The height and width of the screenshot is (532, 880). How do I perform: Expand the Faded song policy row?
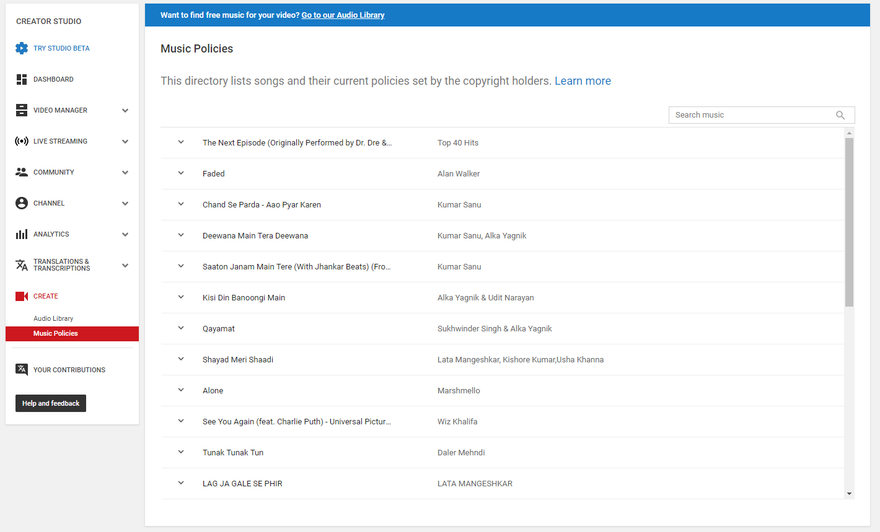pyautogui.click(x=181, y=173)
